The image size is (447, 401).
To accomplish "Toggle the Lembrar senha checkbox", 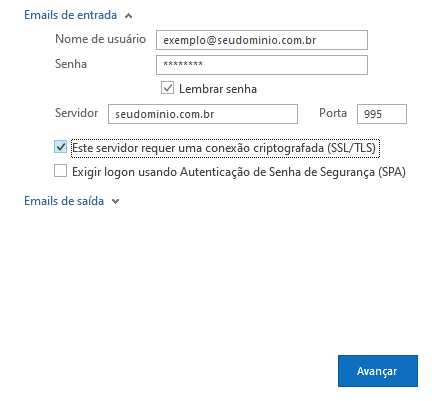I will click(167, 88).
